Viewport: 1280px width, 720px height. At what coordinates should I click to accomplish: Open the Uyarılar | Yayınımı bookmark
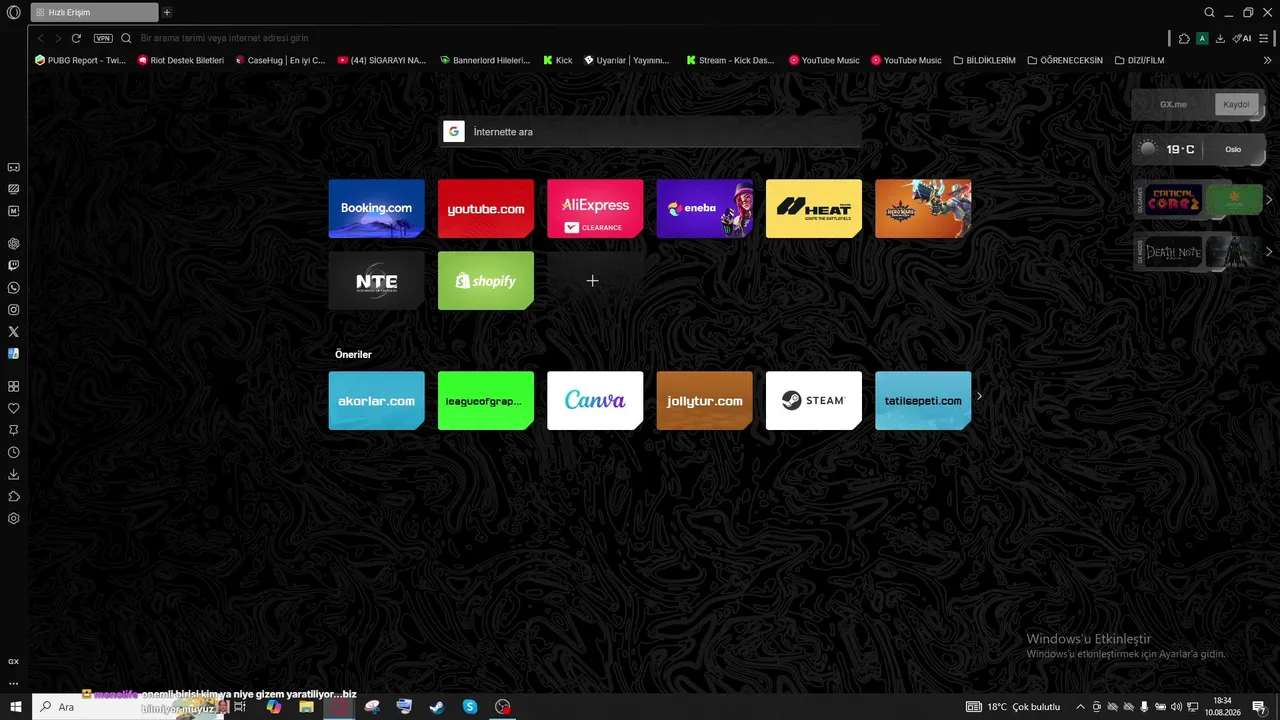click(x=627, y=60)
